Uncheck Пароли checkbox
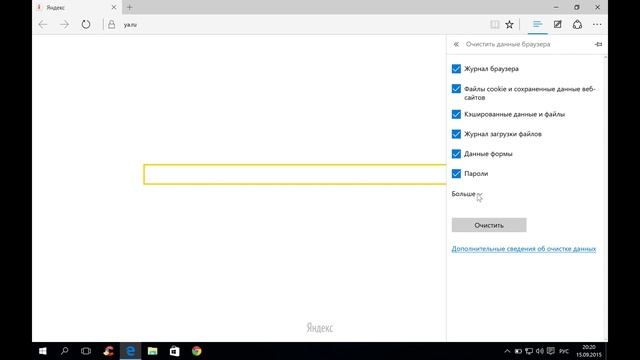Viewport: 640px width, 360px height. tap(456, 173)
